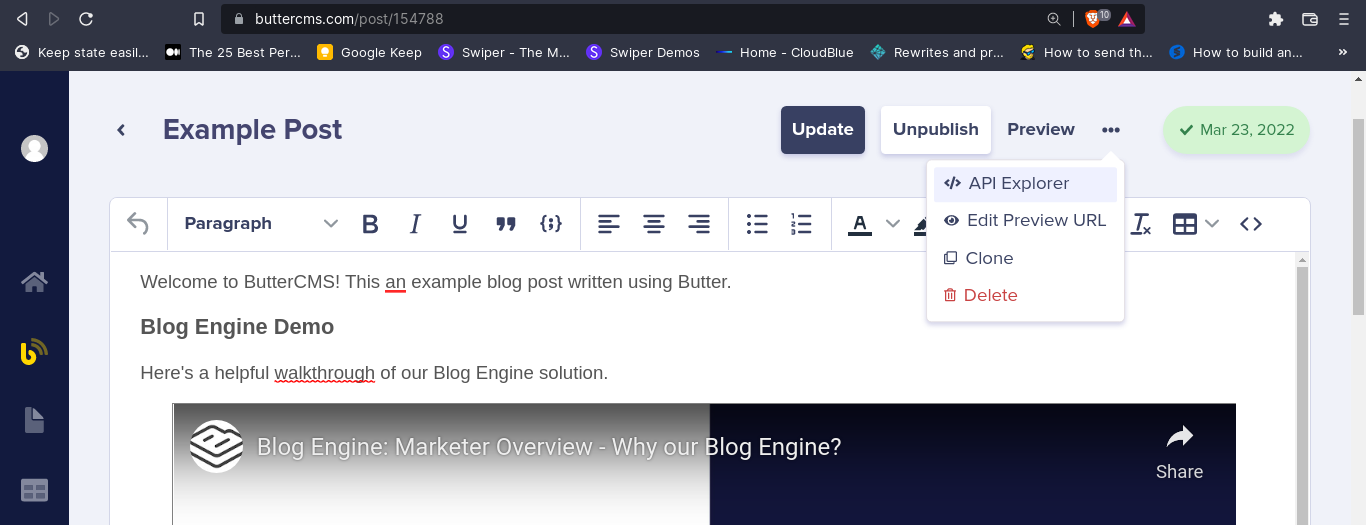The height and width of the screenshot is (525, 1366).
Task: Open The 25 Best Per... bookmark
Action: coord(233,52)
